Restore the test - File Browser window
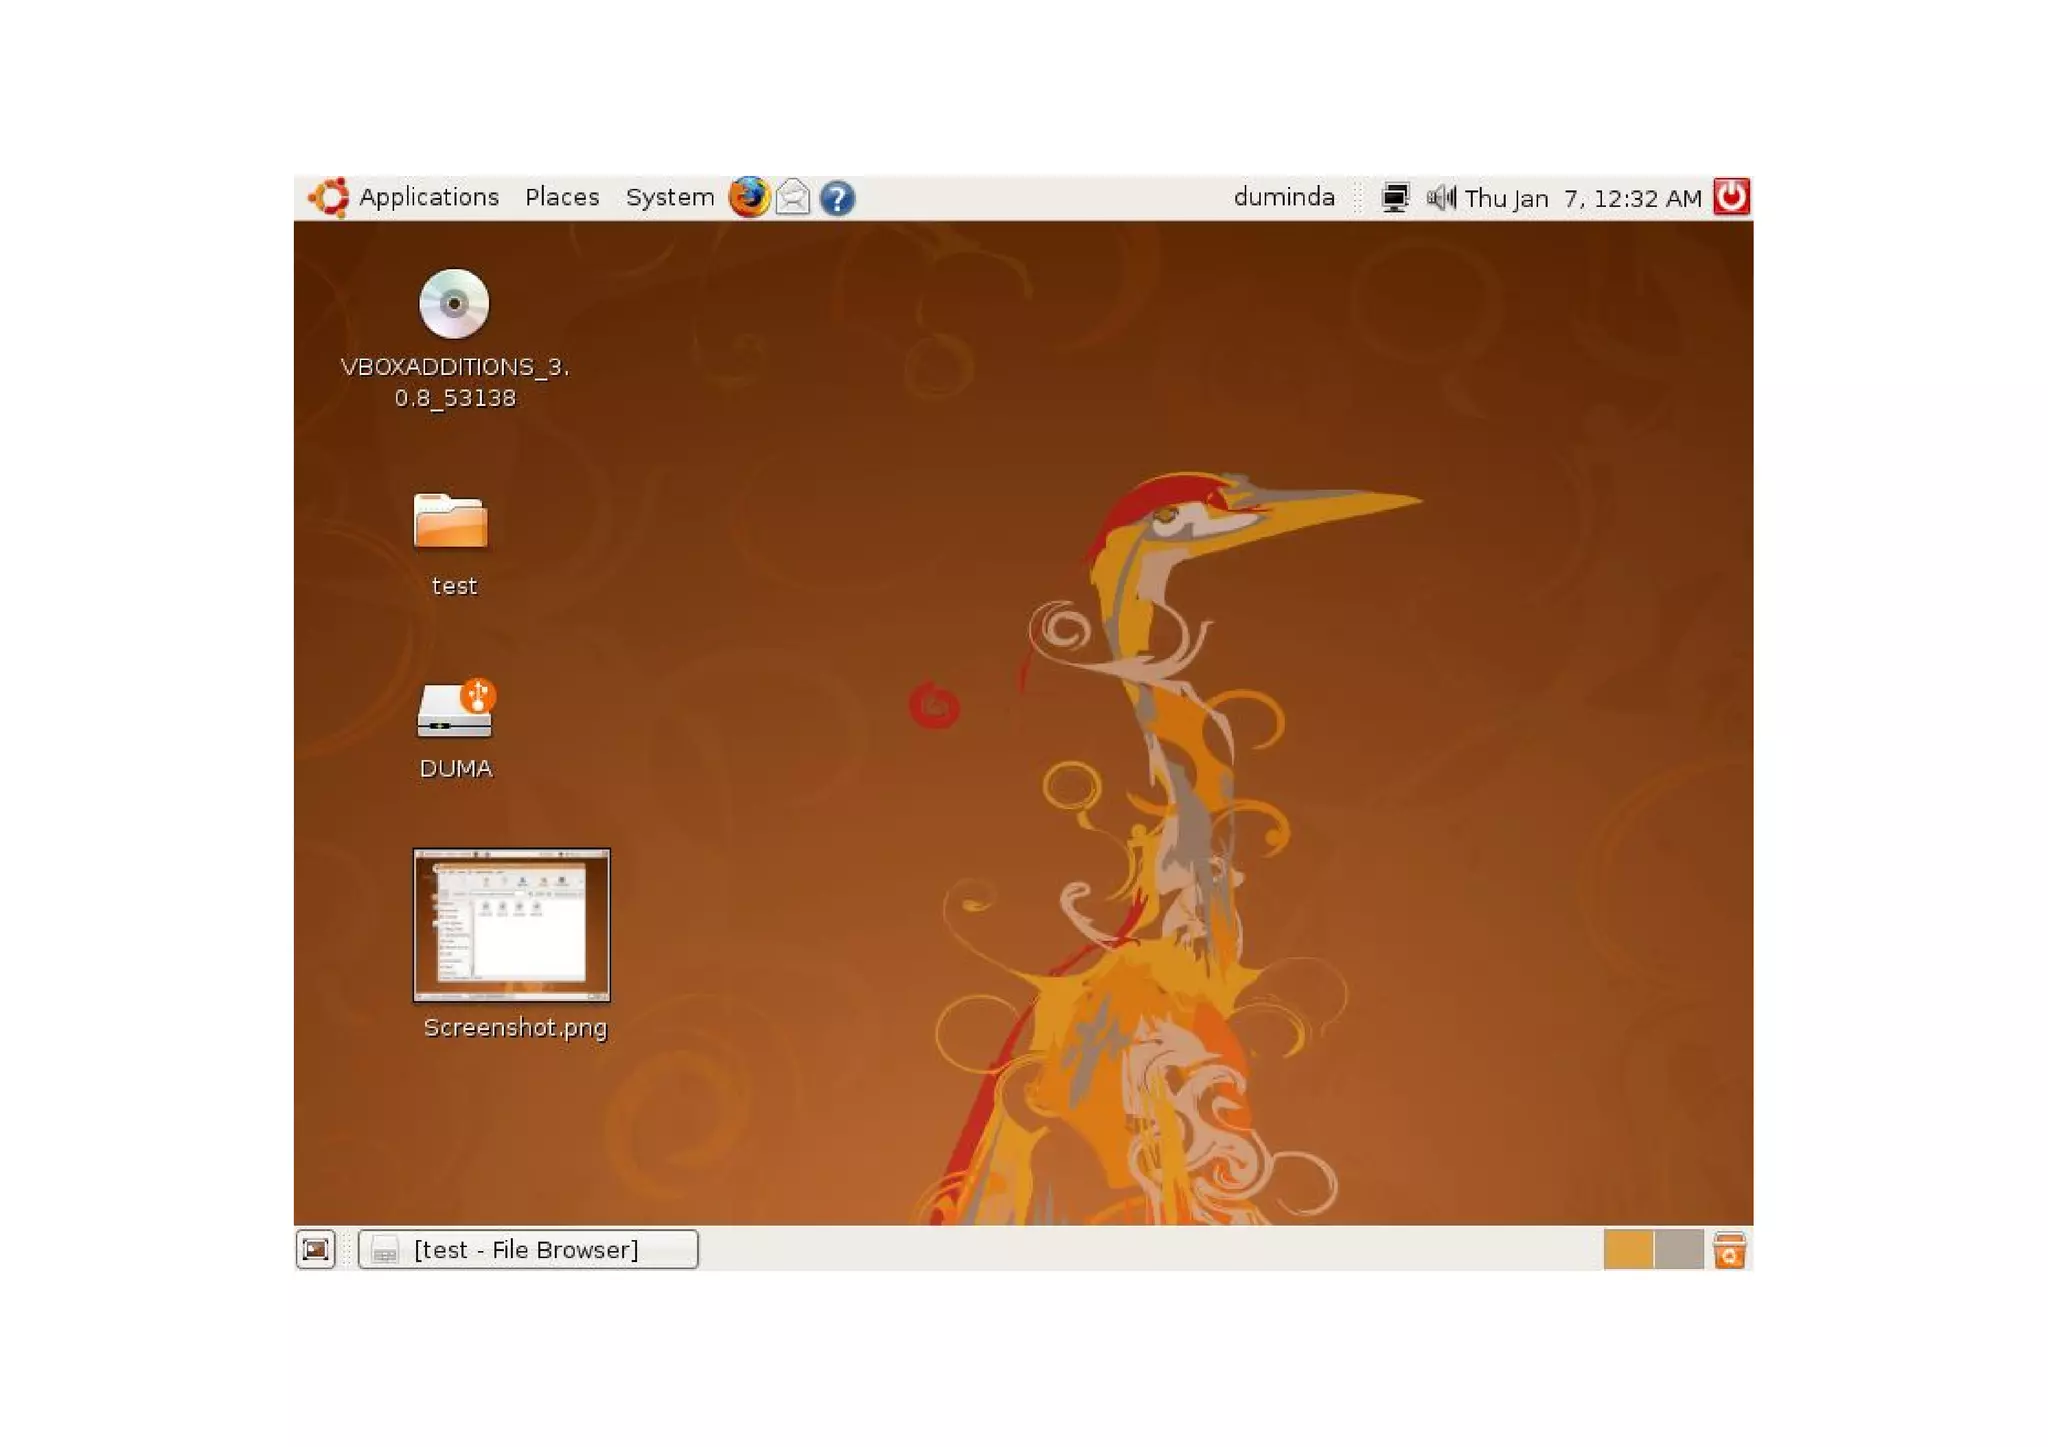 click(528, 1249)
